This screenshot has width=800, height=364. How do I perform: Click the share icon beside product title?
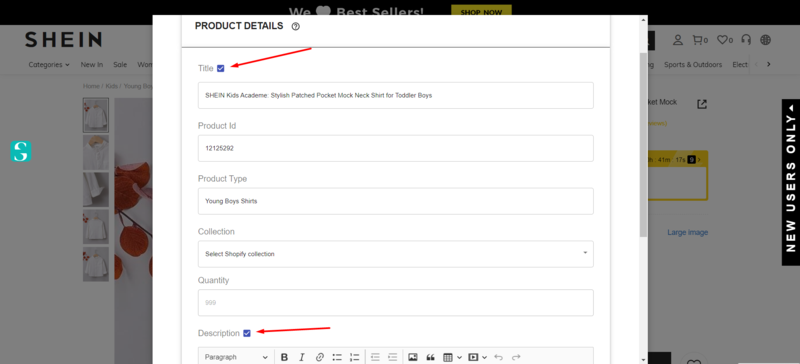702,104
